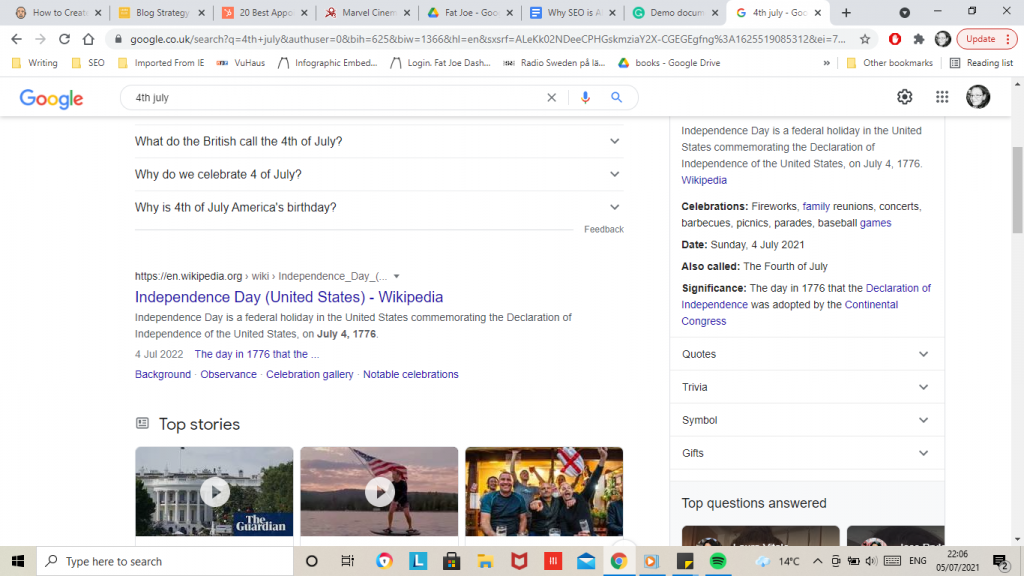Expand 'What do the British call the 4th of July?'
1024x576 pixels.
pos(379,141)
